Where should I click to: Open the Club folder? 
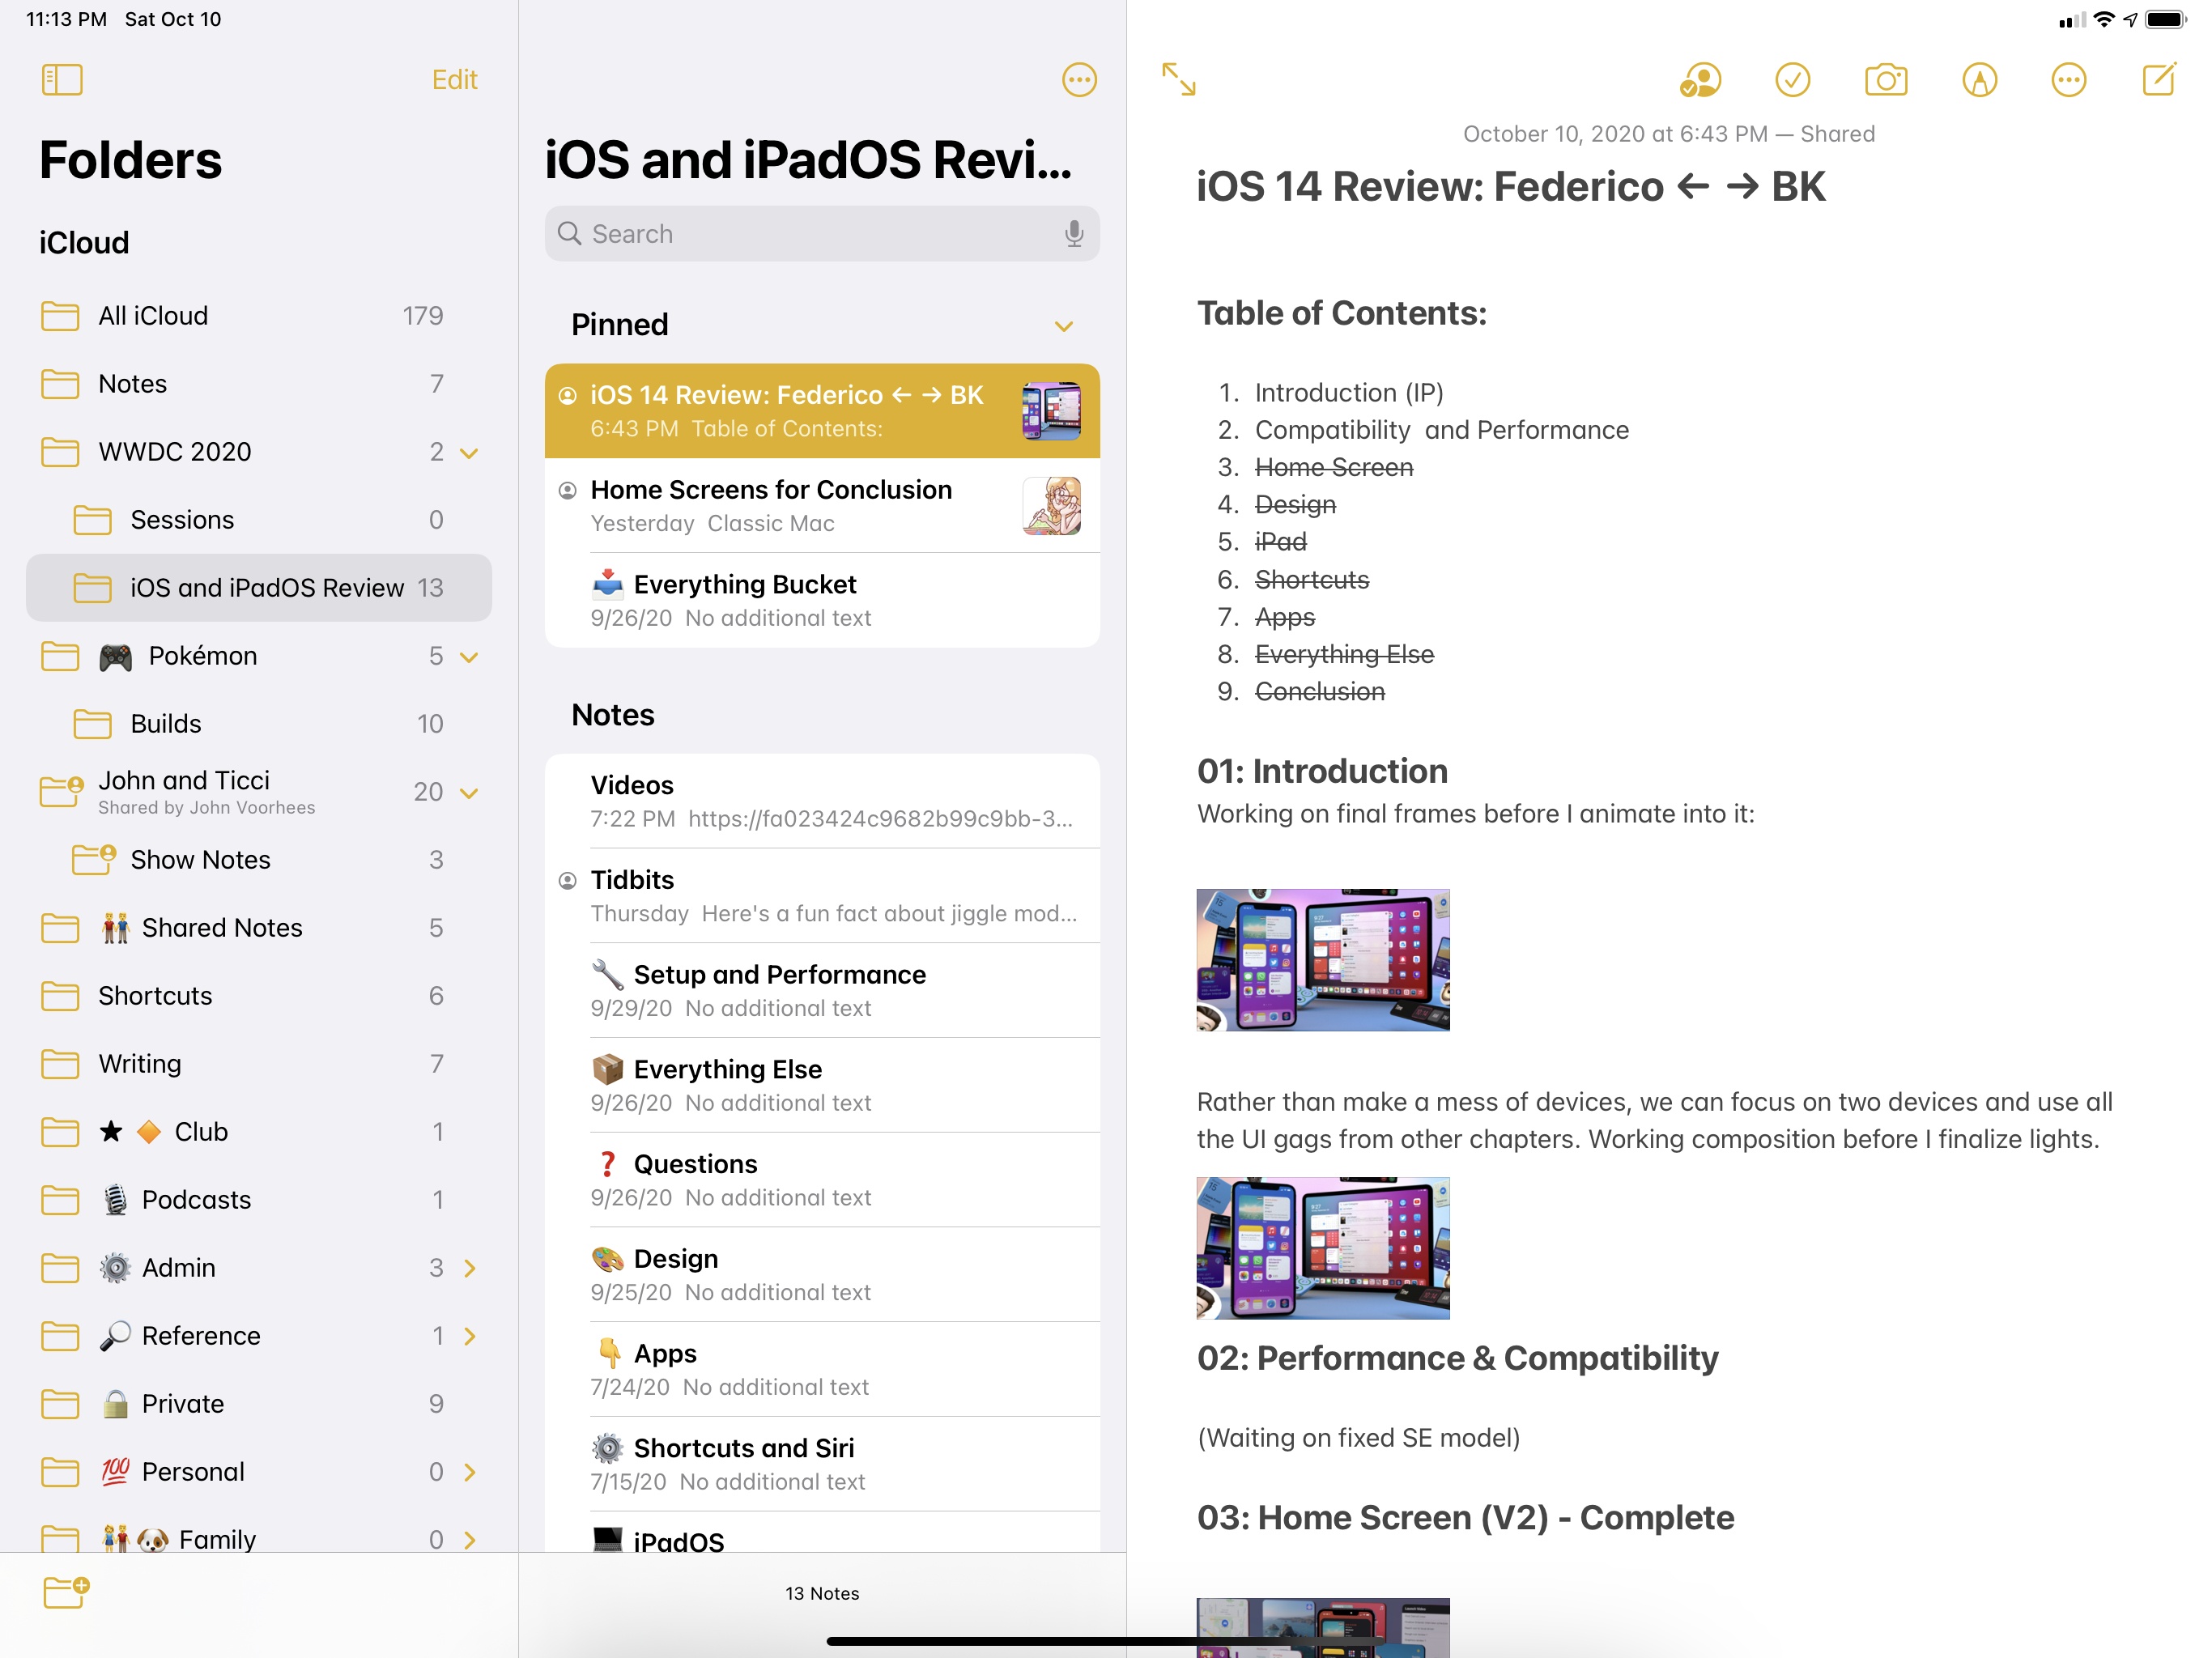(x=259, y=1132)
